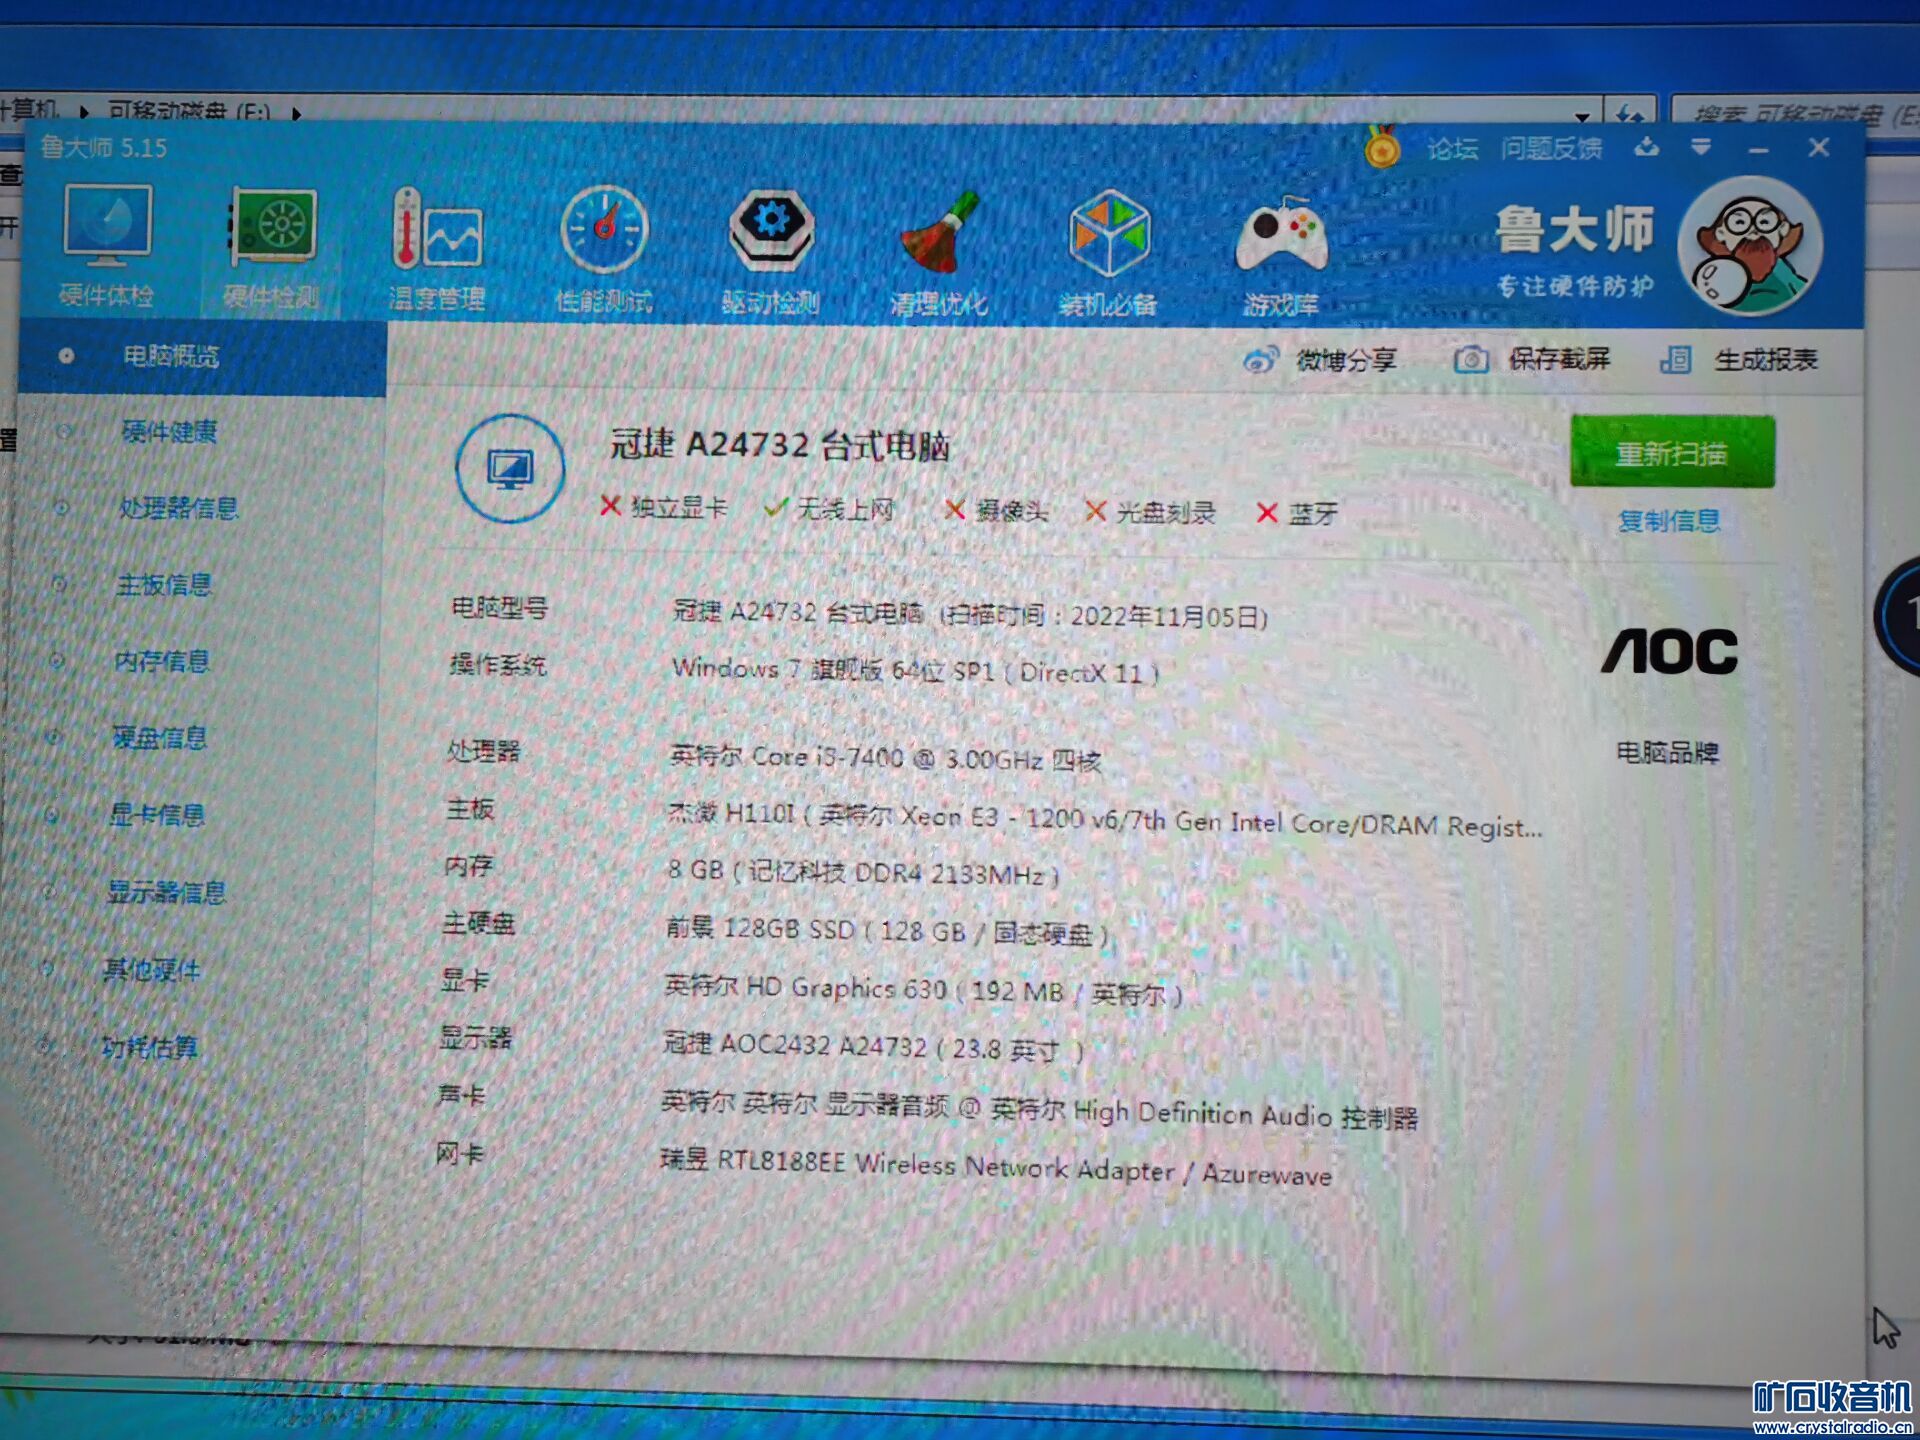This screenshot has width=1920, height=1440.
Task: Select 硬盘信息 in sidebar
Action: 159,738
